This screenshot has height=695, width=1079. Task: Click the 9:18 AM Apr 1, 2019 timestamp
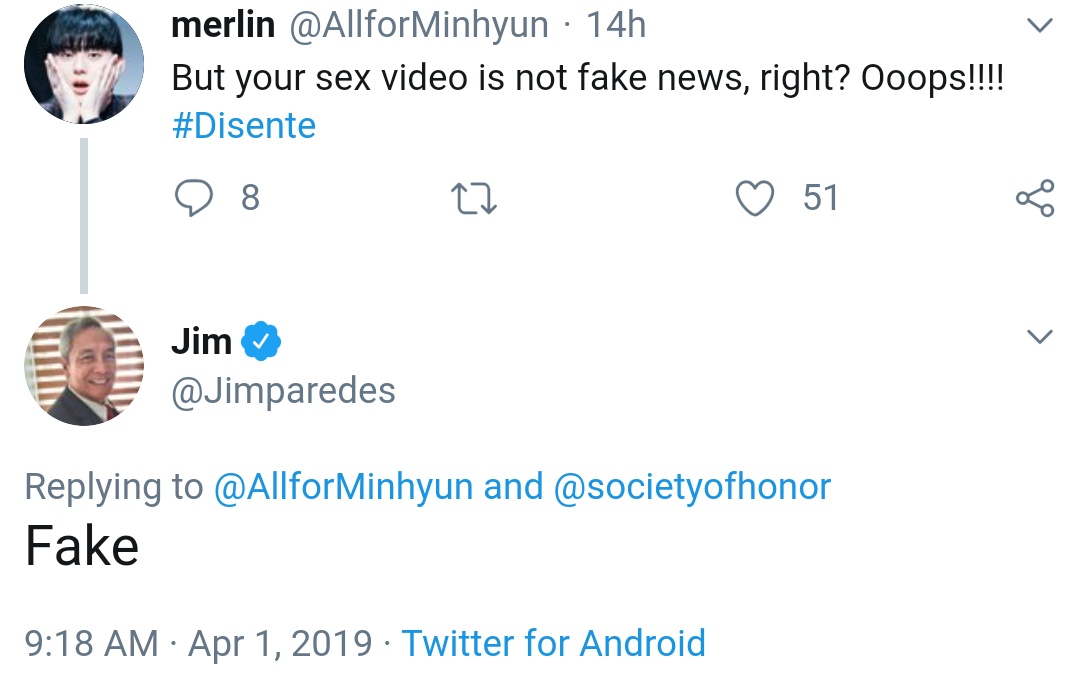click(198, 643)
